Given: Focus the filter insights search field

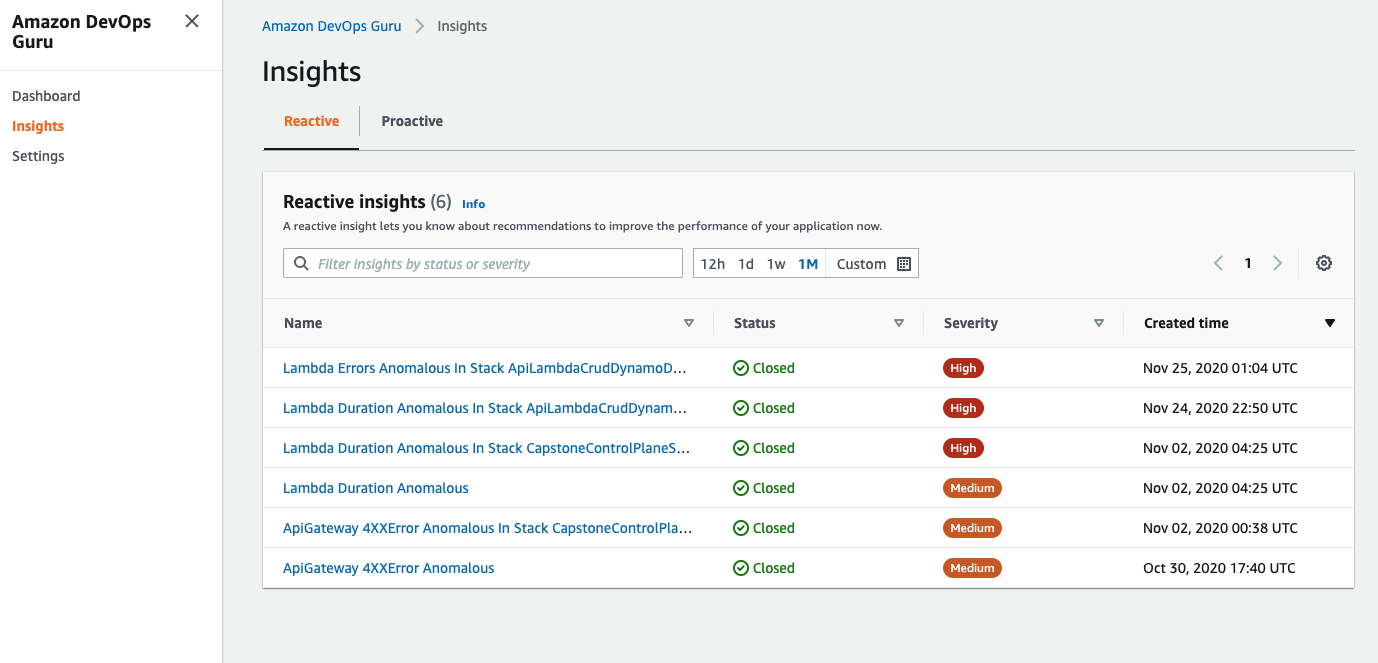Looking at the screenshot, I should coord(483,263).
